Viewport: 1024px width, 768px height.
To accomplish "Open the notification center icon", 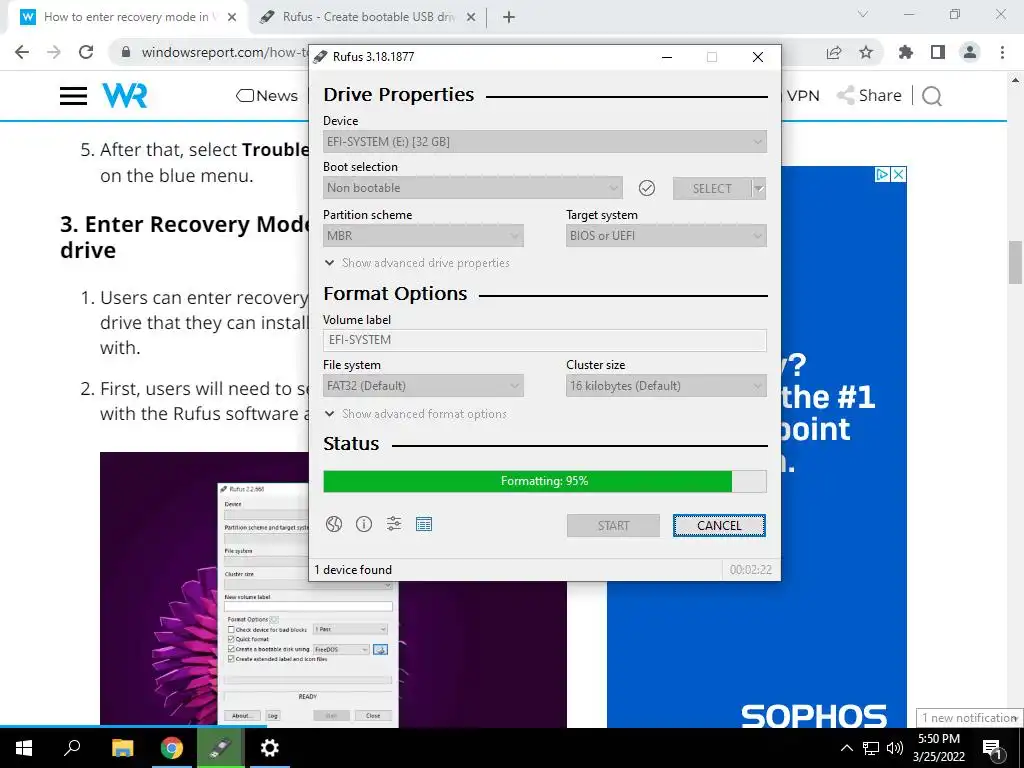I will pos(992,748).
